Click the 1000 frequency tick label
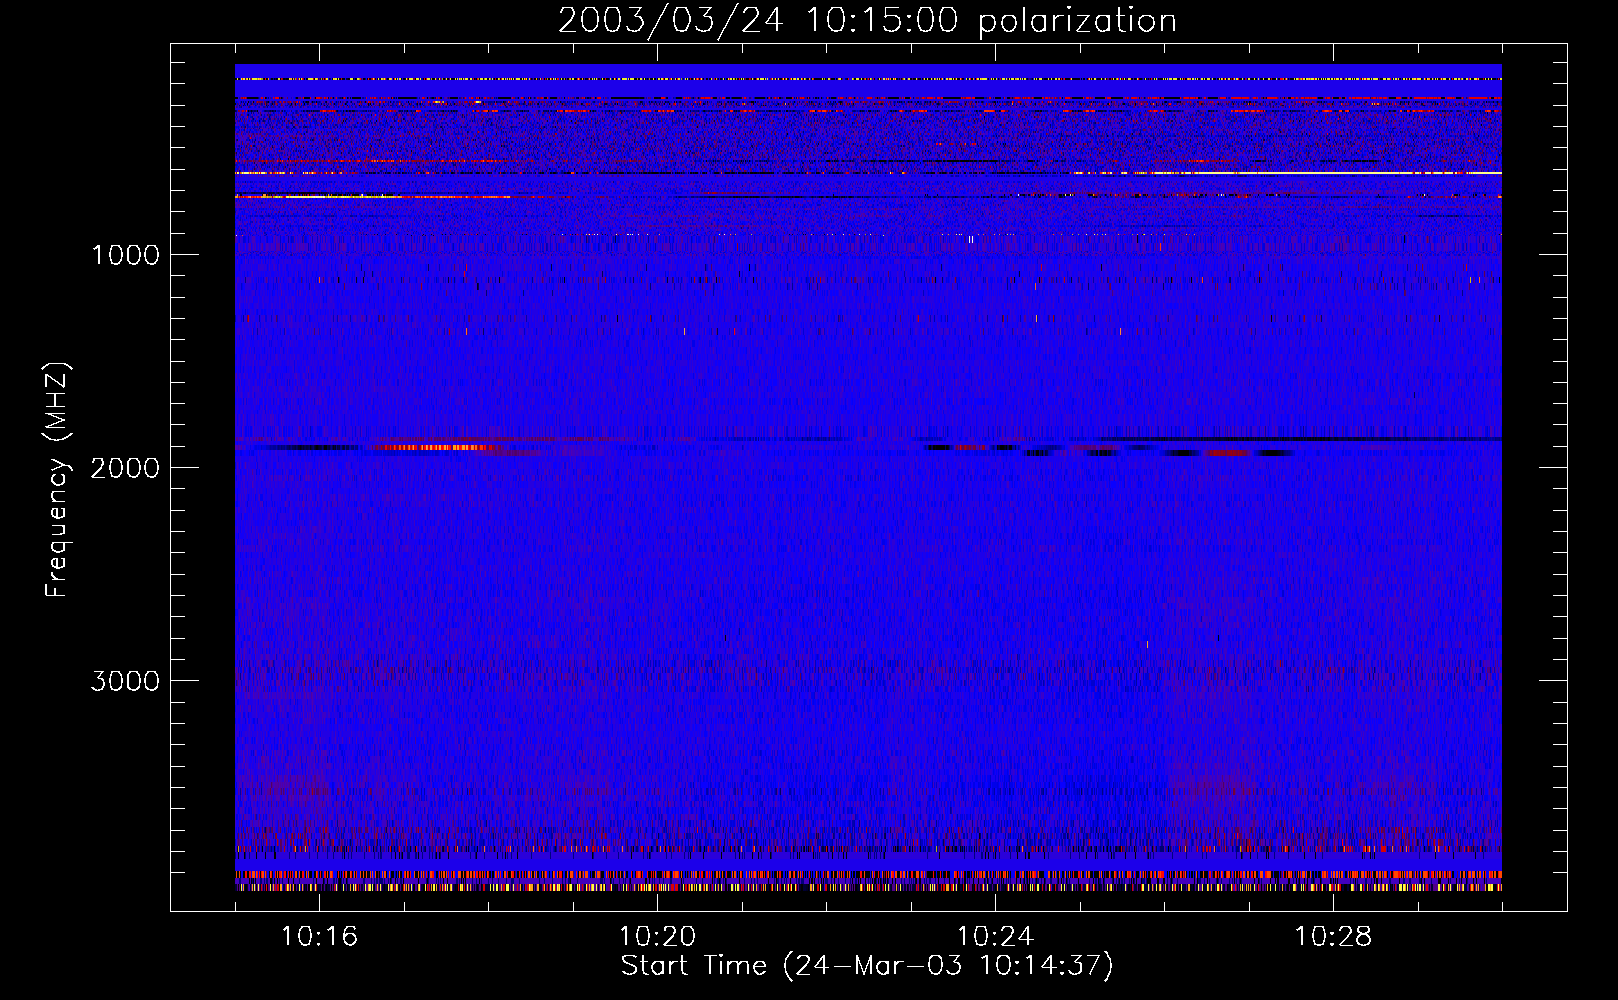The height and width of the screenshot is (1000, 1618). tap(125, 255)
